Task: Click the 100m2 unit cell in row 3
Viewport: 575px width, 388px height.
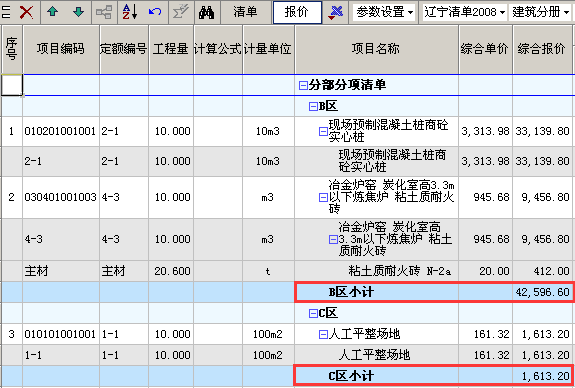Action: (x=268, y=334)
